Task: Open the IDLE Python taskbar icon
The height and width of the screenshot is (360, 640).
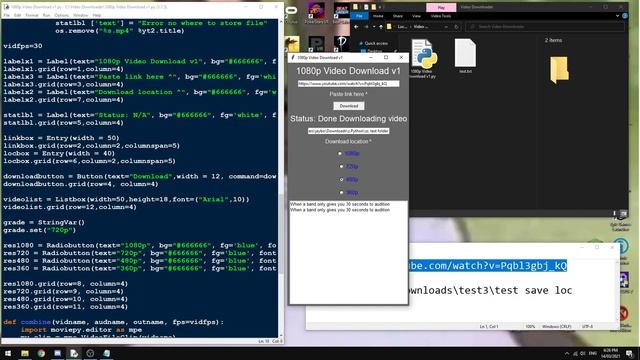Action: click(74, 353)
